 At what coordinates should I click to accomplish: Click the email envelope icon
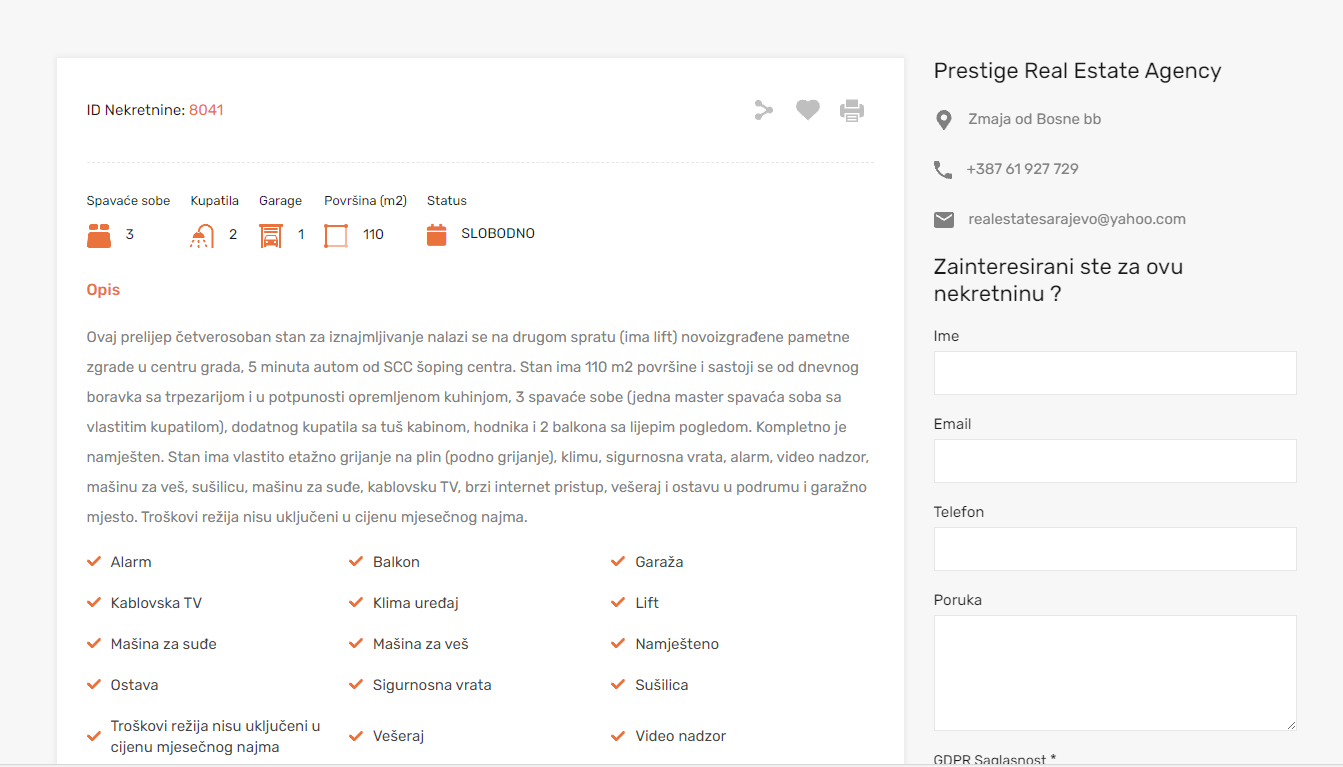click(944, 220)
